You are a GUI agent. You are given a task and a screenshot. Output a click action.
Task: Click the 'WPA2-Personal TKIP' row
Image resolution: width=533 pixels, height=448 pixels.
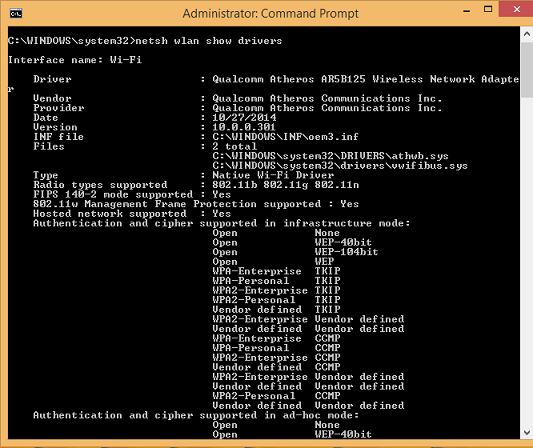(276, 300)
